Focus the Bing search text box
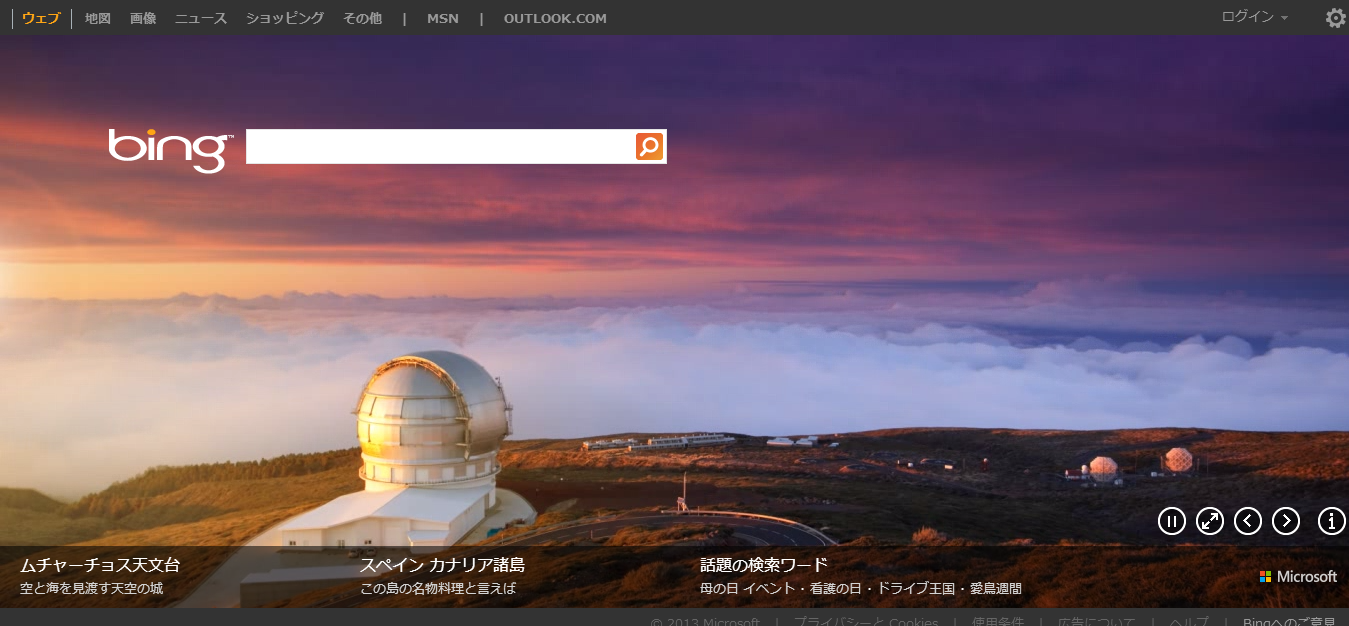This screenshot has height=626, width=1349. tap(440, 147)
